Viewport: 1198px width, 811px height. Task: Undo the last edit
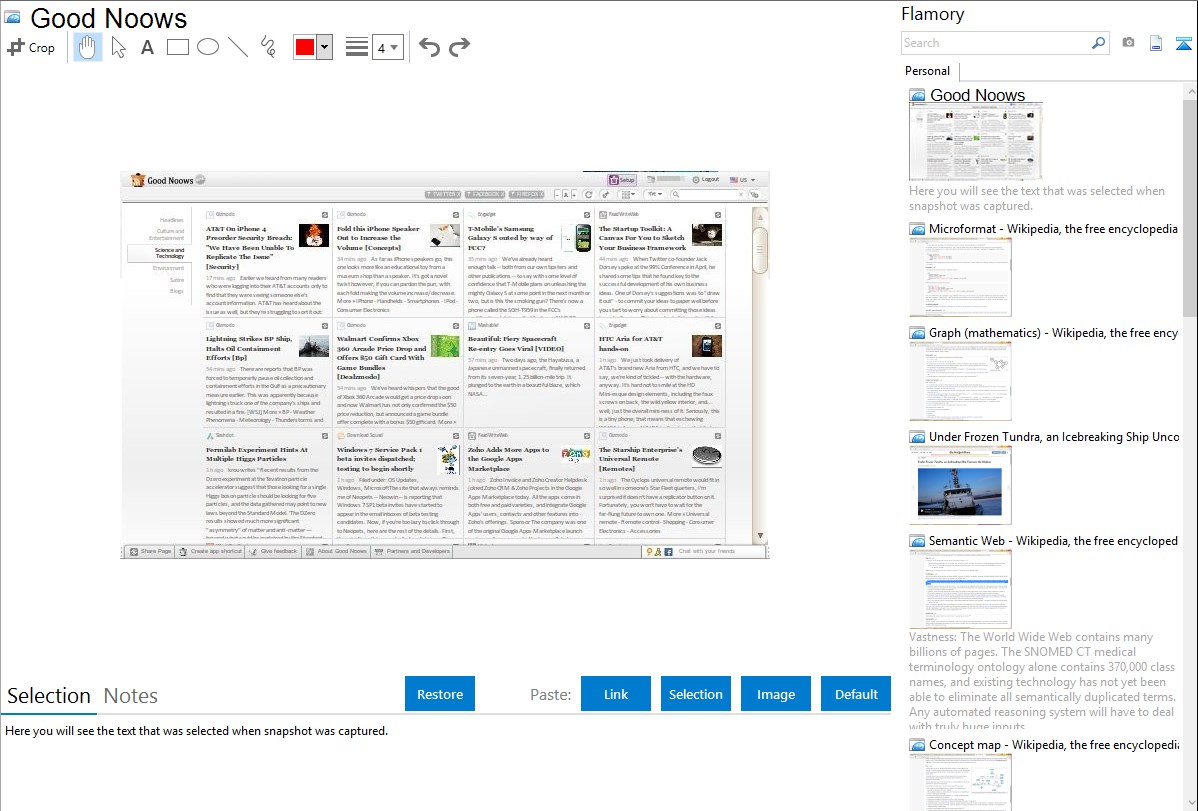click(429, 47)
